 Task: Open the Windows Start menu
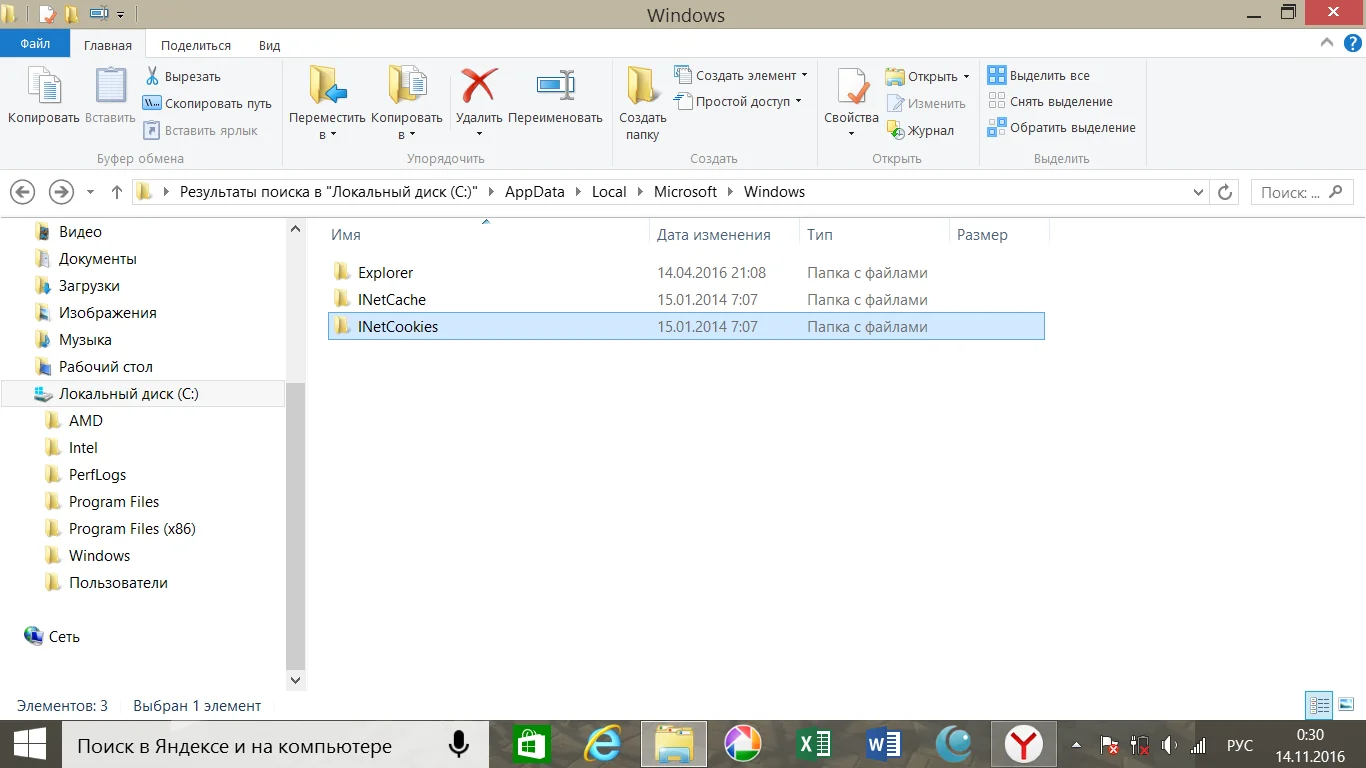point(30,745)
